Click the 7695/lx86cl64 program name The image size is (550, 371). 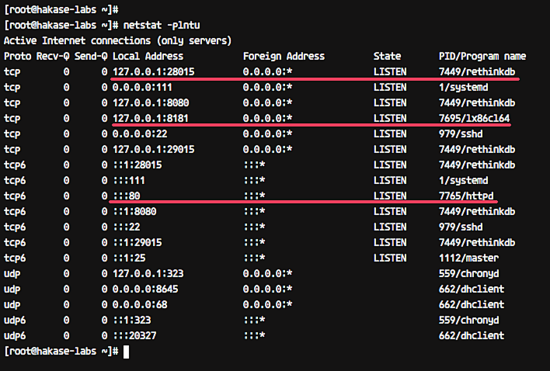tap(474, 118)
